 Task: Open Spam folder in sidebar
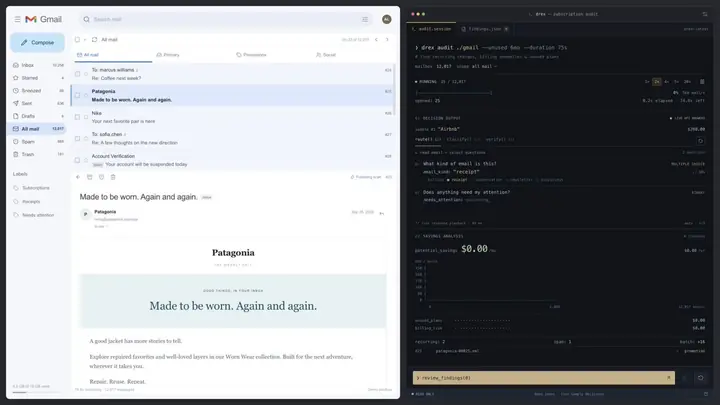coord(38,142)
